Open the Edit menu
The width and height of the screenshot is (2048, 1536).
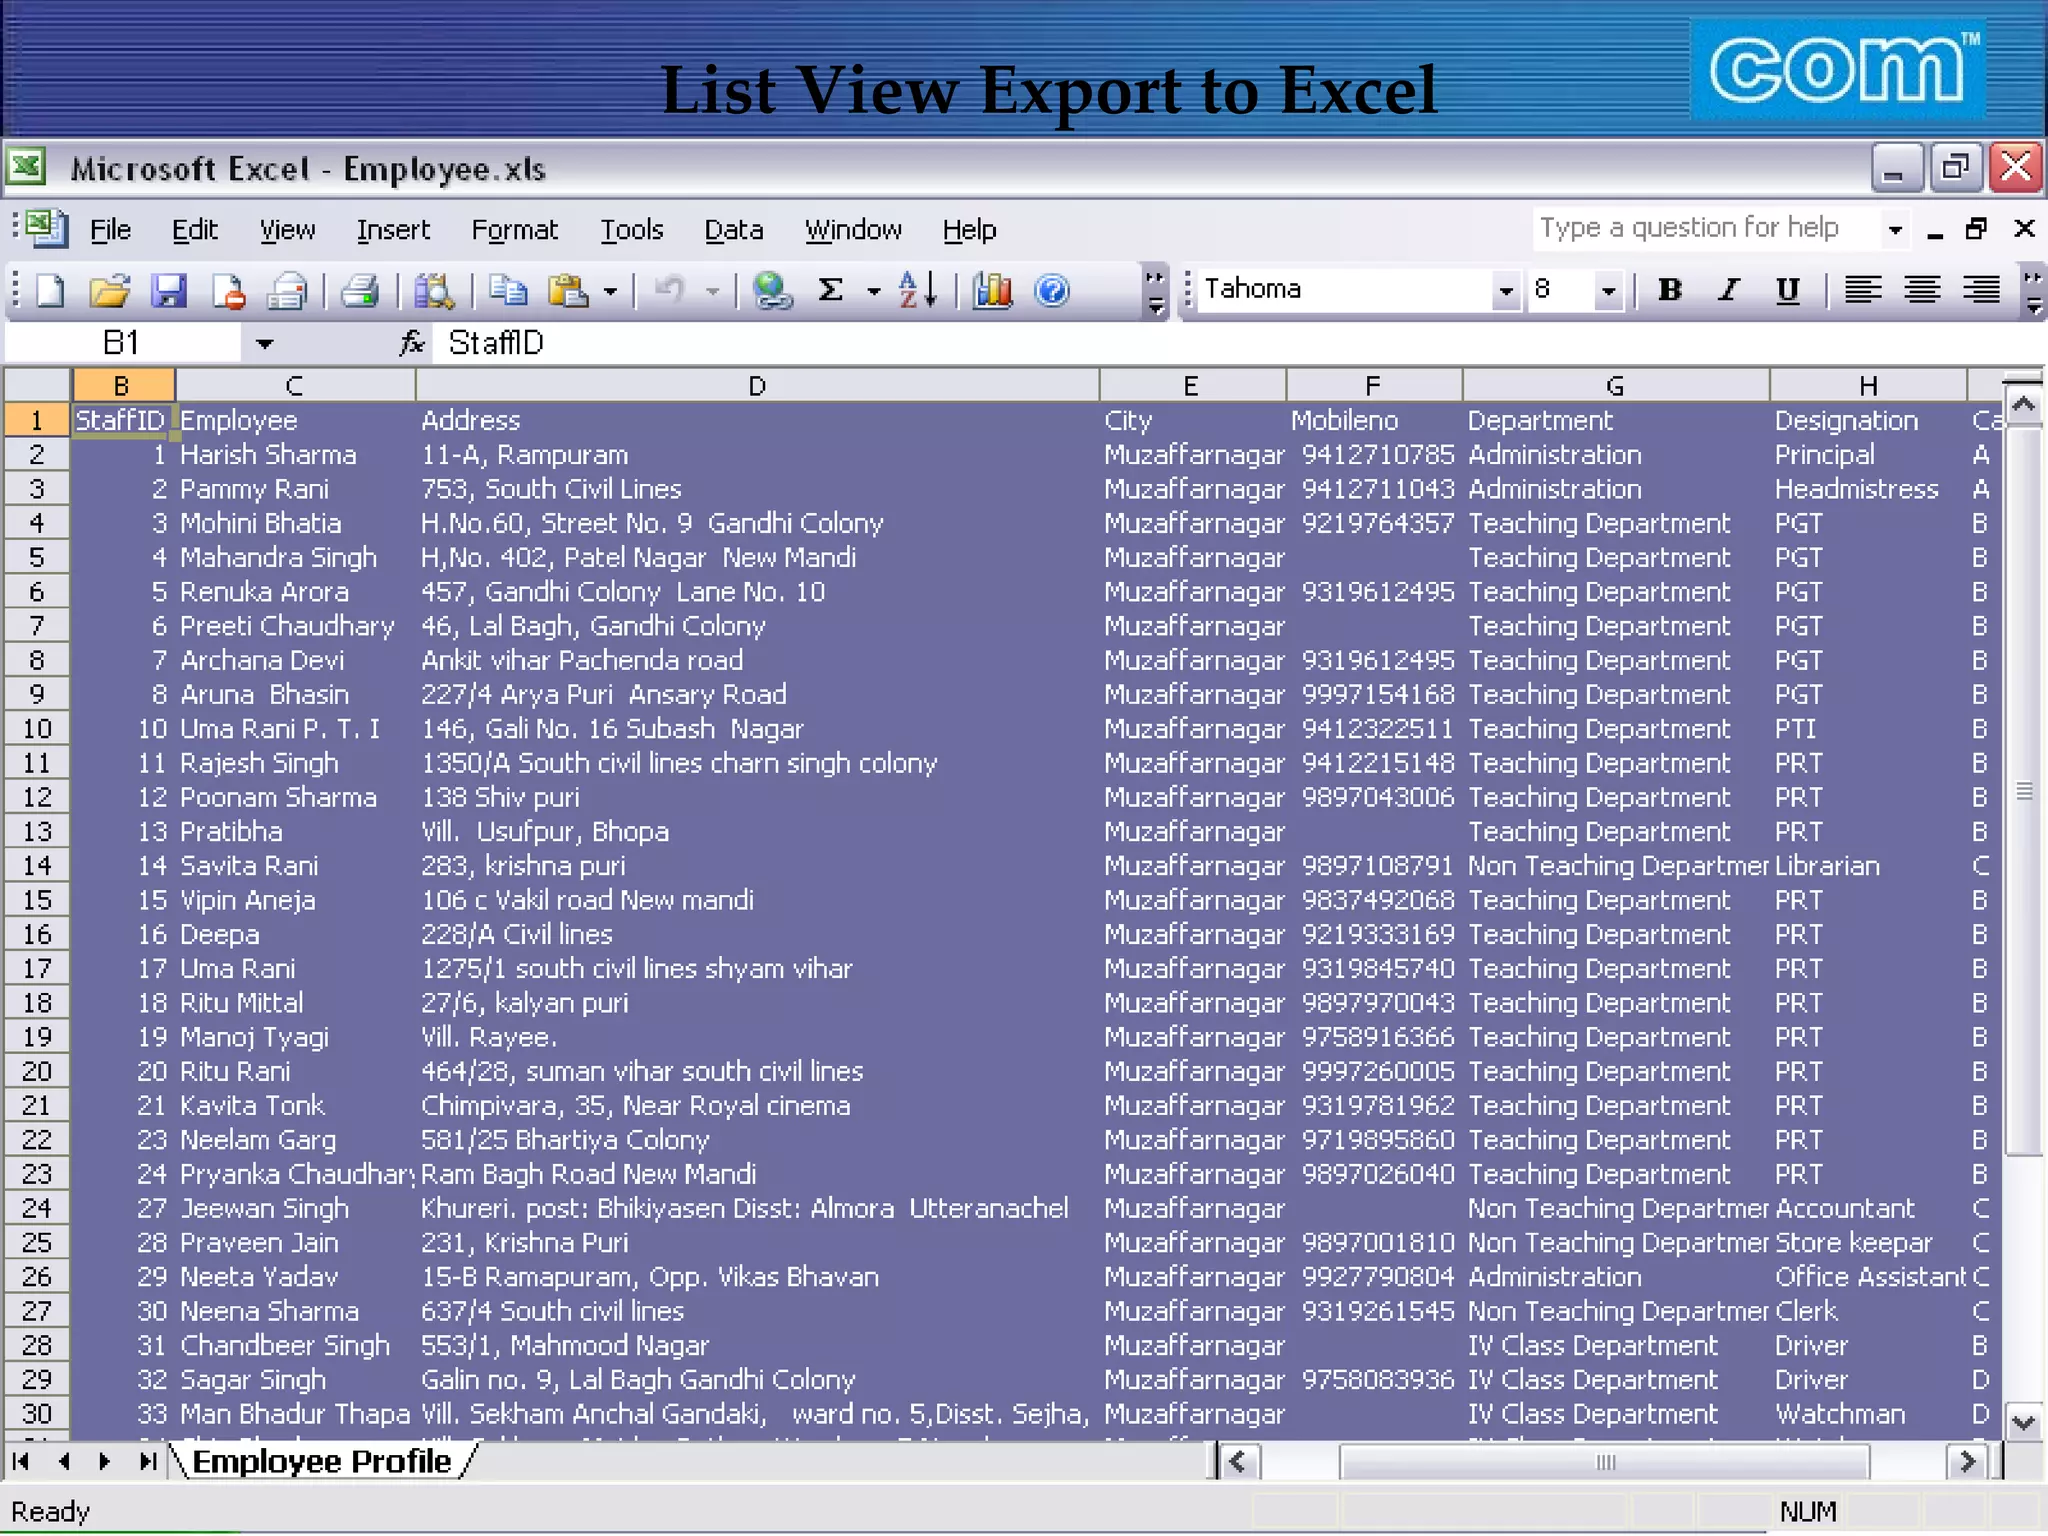194,230
